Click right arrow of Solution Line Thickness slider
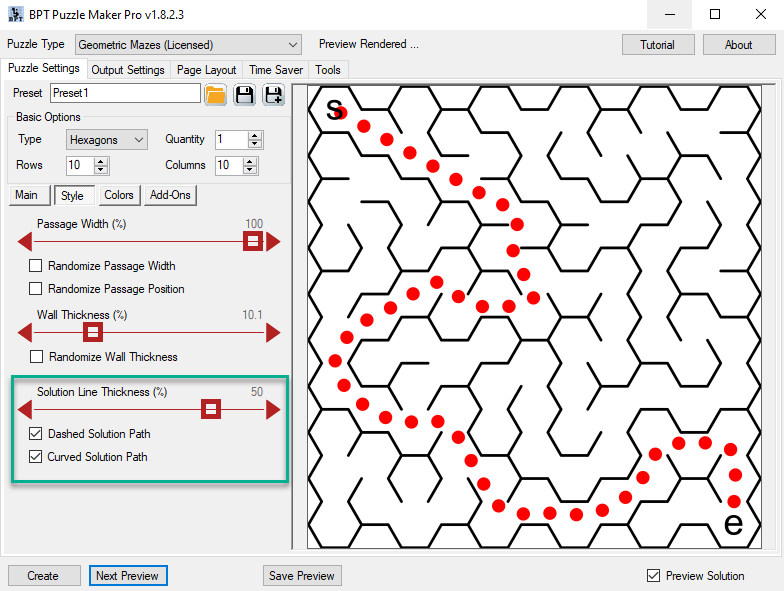Screen dimensions: 784x591 273,409
